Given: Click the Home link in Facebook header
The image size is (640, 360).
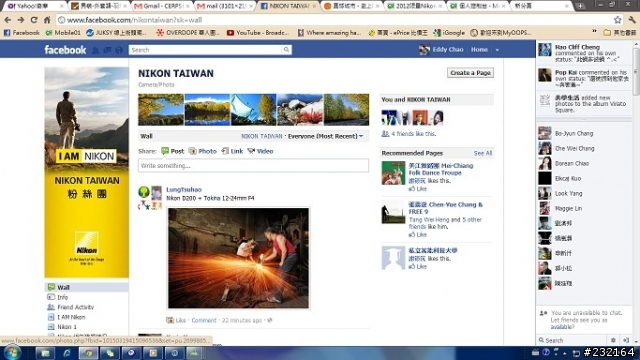Looking at the screenshot, I should pyautogui.click(x=479, y=50).
